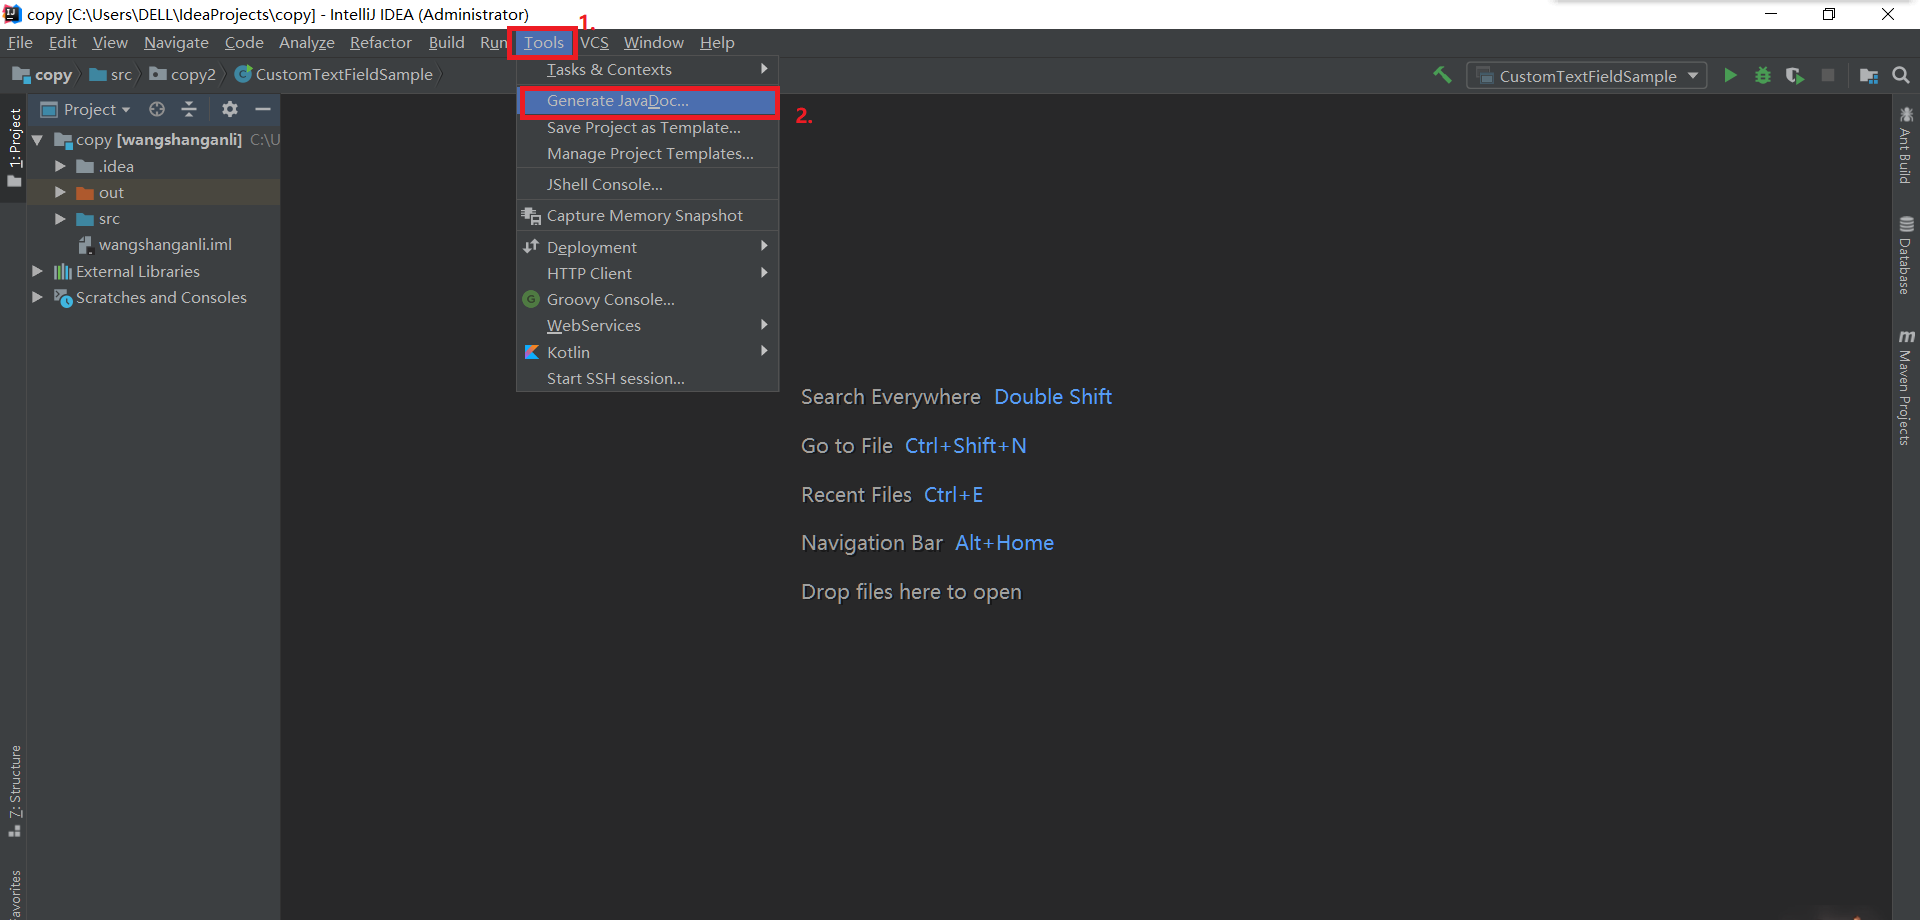Click the Ctrl+Shift+N shortcut hint
1920x920 pixels.
tap(966, 446)
